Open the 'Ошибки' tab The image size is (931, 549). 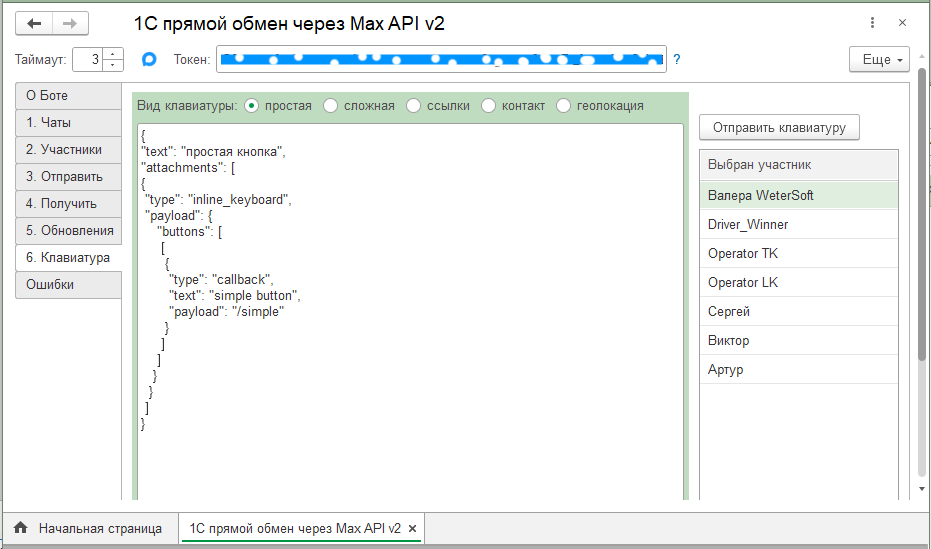(x=68, y=285)
